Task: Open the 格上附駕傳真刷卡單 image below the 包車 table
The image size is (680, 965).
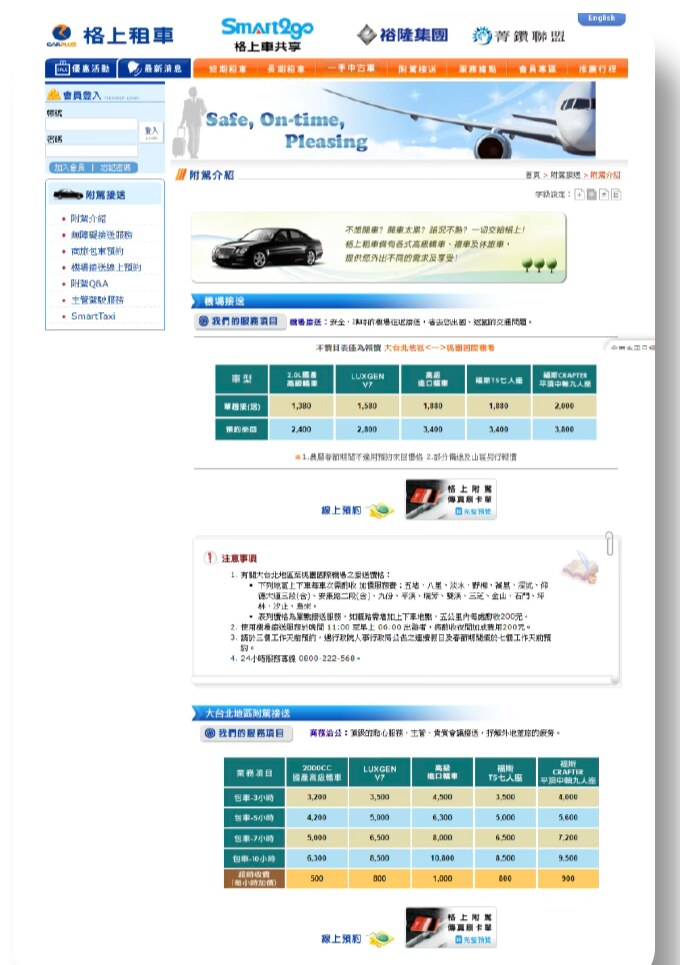Action: [450, 927]
